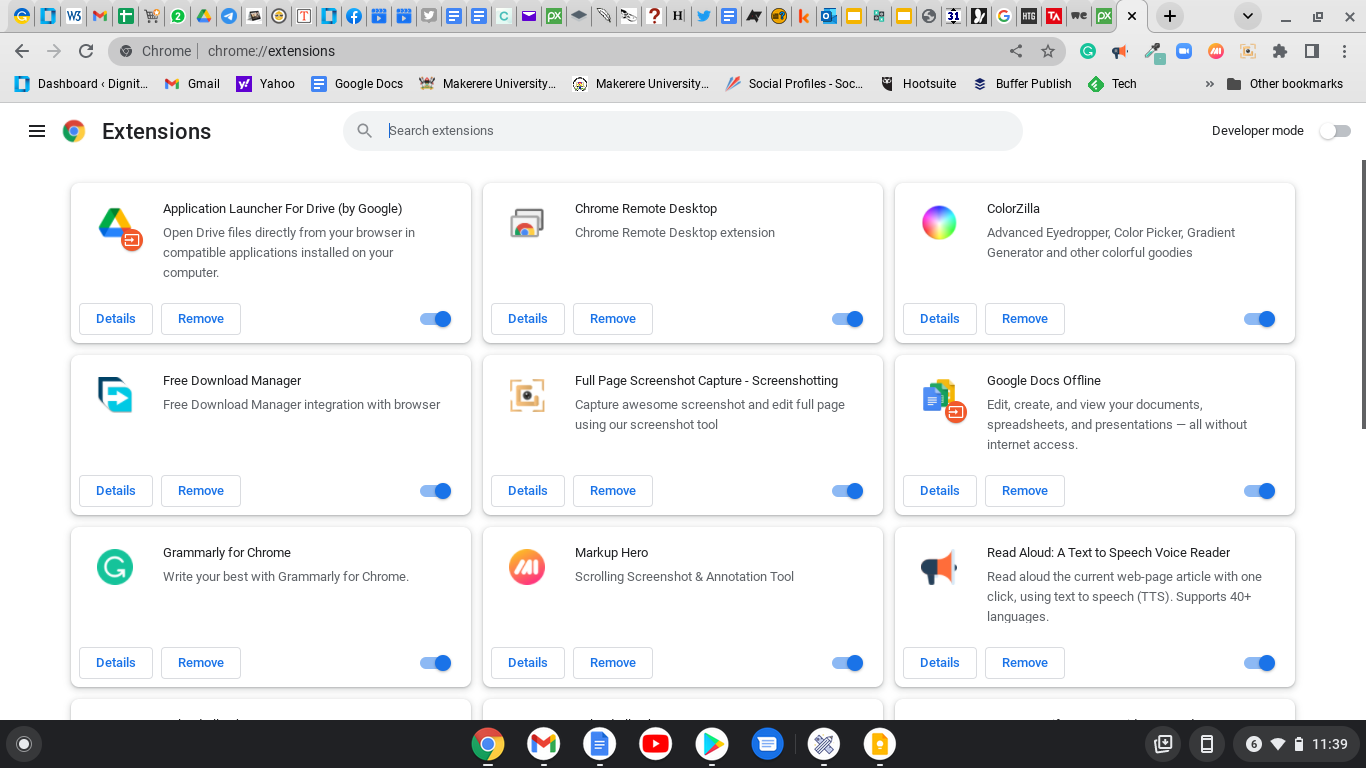Open the downloads holding space tray icon
The height and width of the screenshot is (768, 1366).
[1163, 744]
